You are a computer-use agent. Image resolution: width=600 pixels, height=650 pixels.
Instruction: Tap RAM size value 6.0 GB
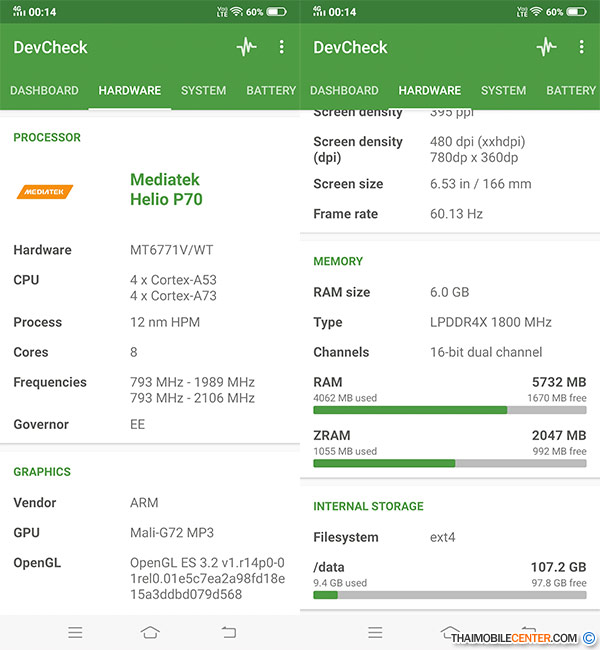pos(449,292)
